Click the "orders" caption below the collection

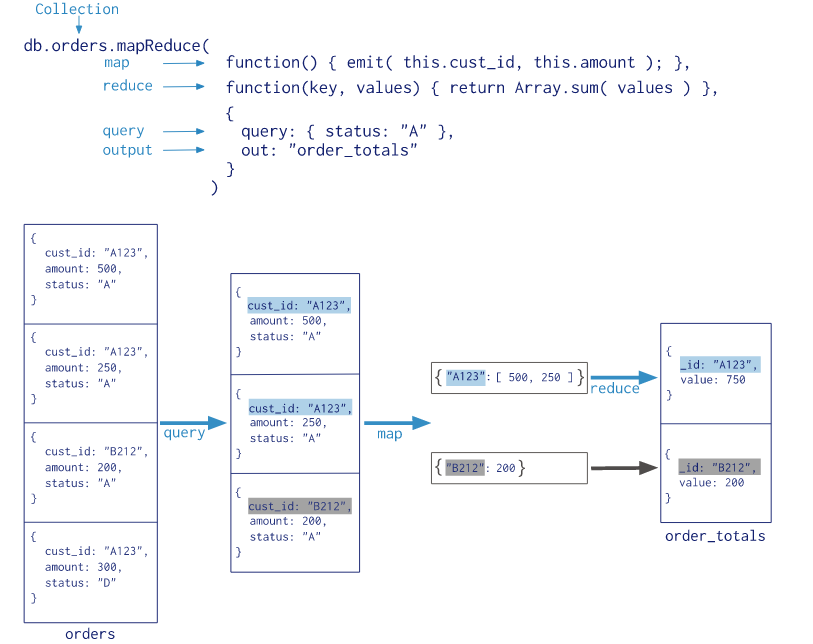click(90, 634)
